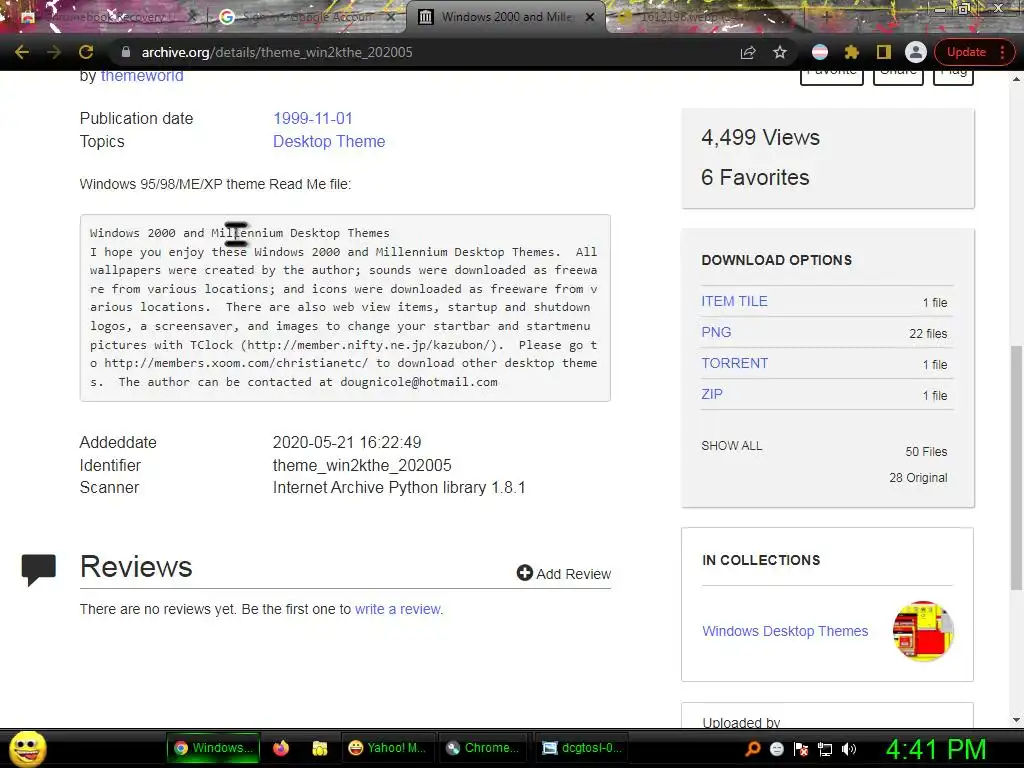Click the orange magnifier tray icon
This screenshot has width=1024, height=768.
pyautogui.click(x=753, y=748)
